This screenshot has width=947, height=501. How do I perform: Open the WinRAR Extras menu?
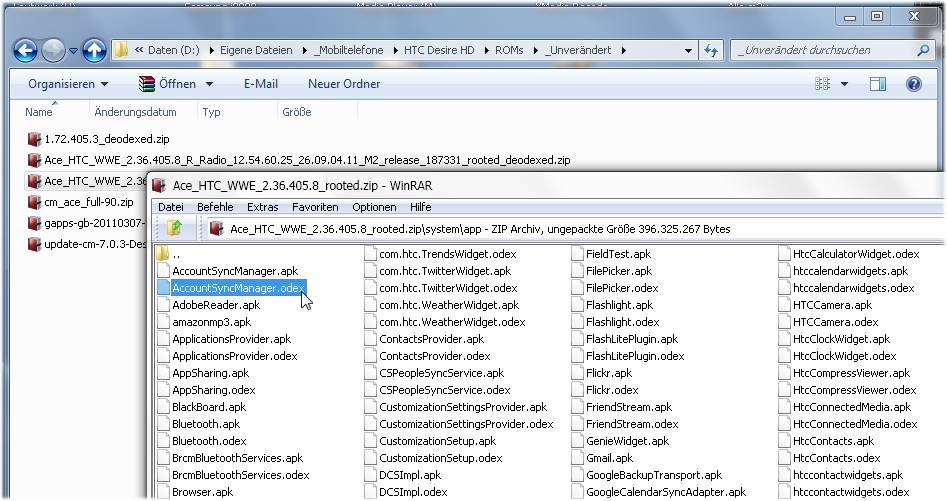tap(263, 207)
